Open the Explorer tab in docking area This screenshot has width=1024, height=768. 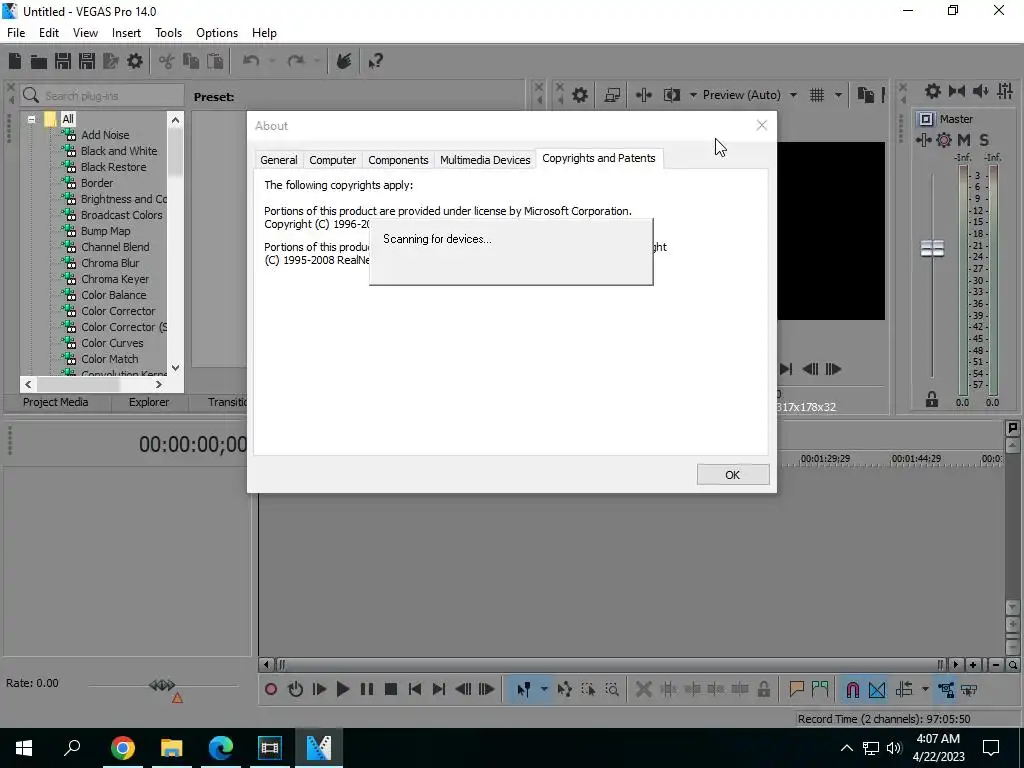coord(149,402)
